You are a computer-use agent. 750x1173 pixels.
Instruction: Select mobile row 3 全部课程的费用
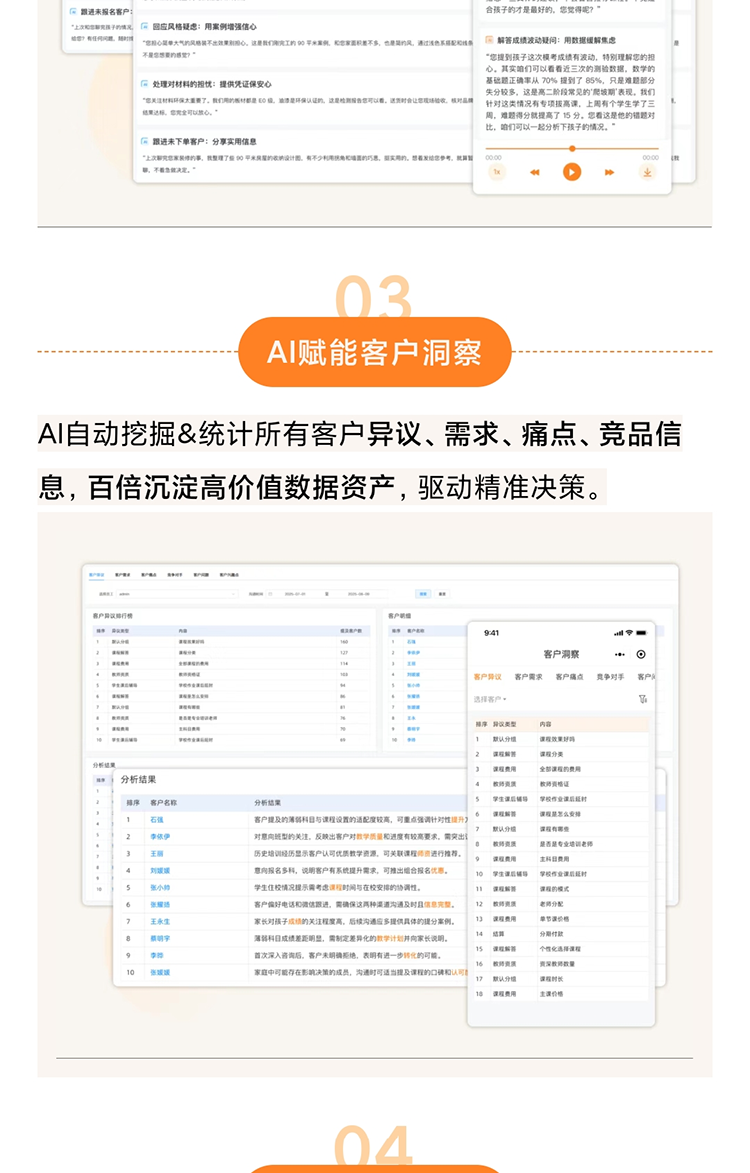561,769
